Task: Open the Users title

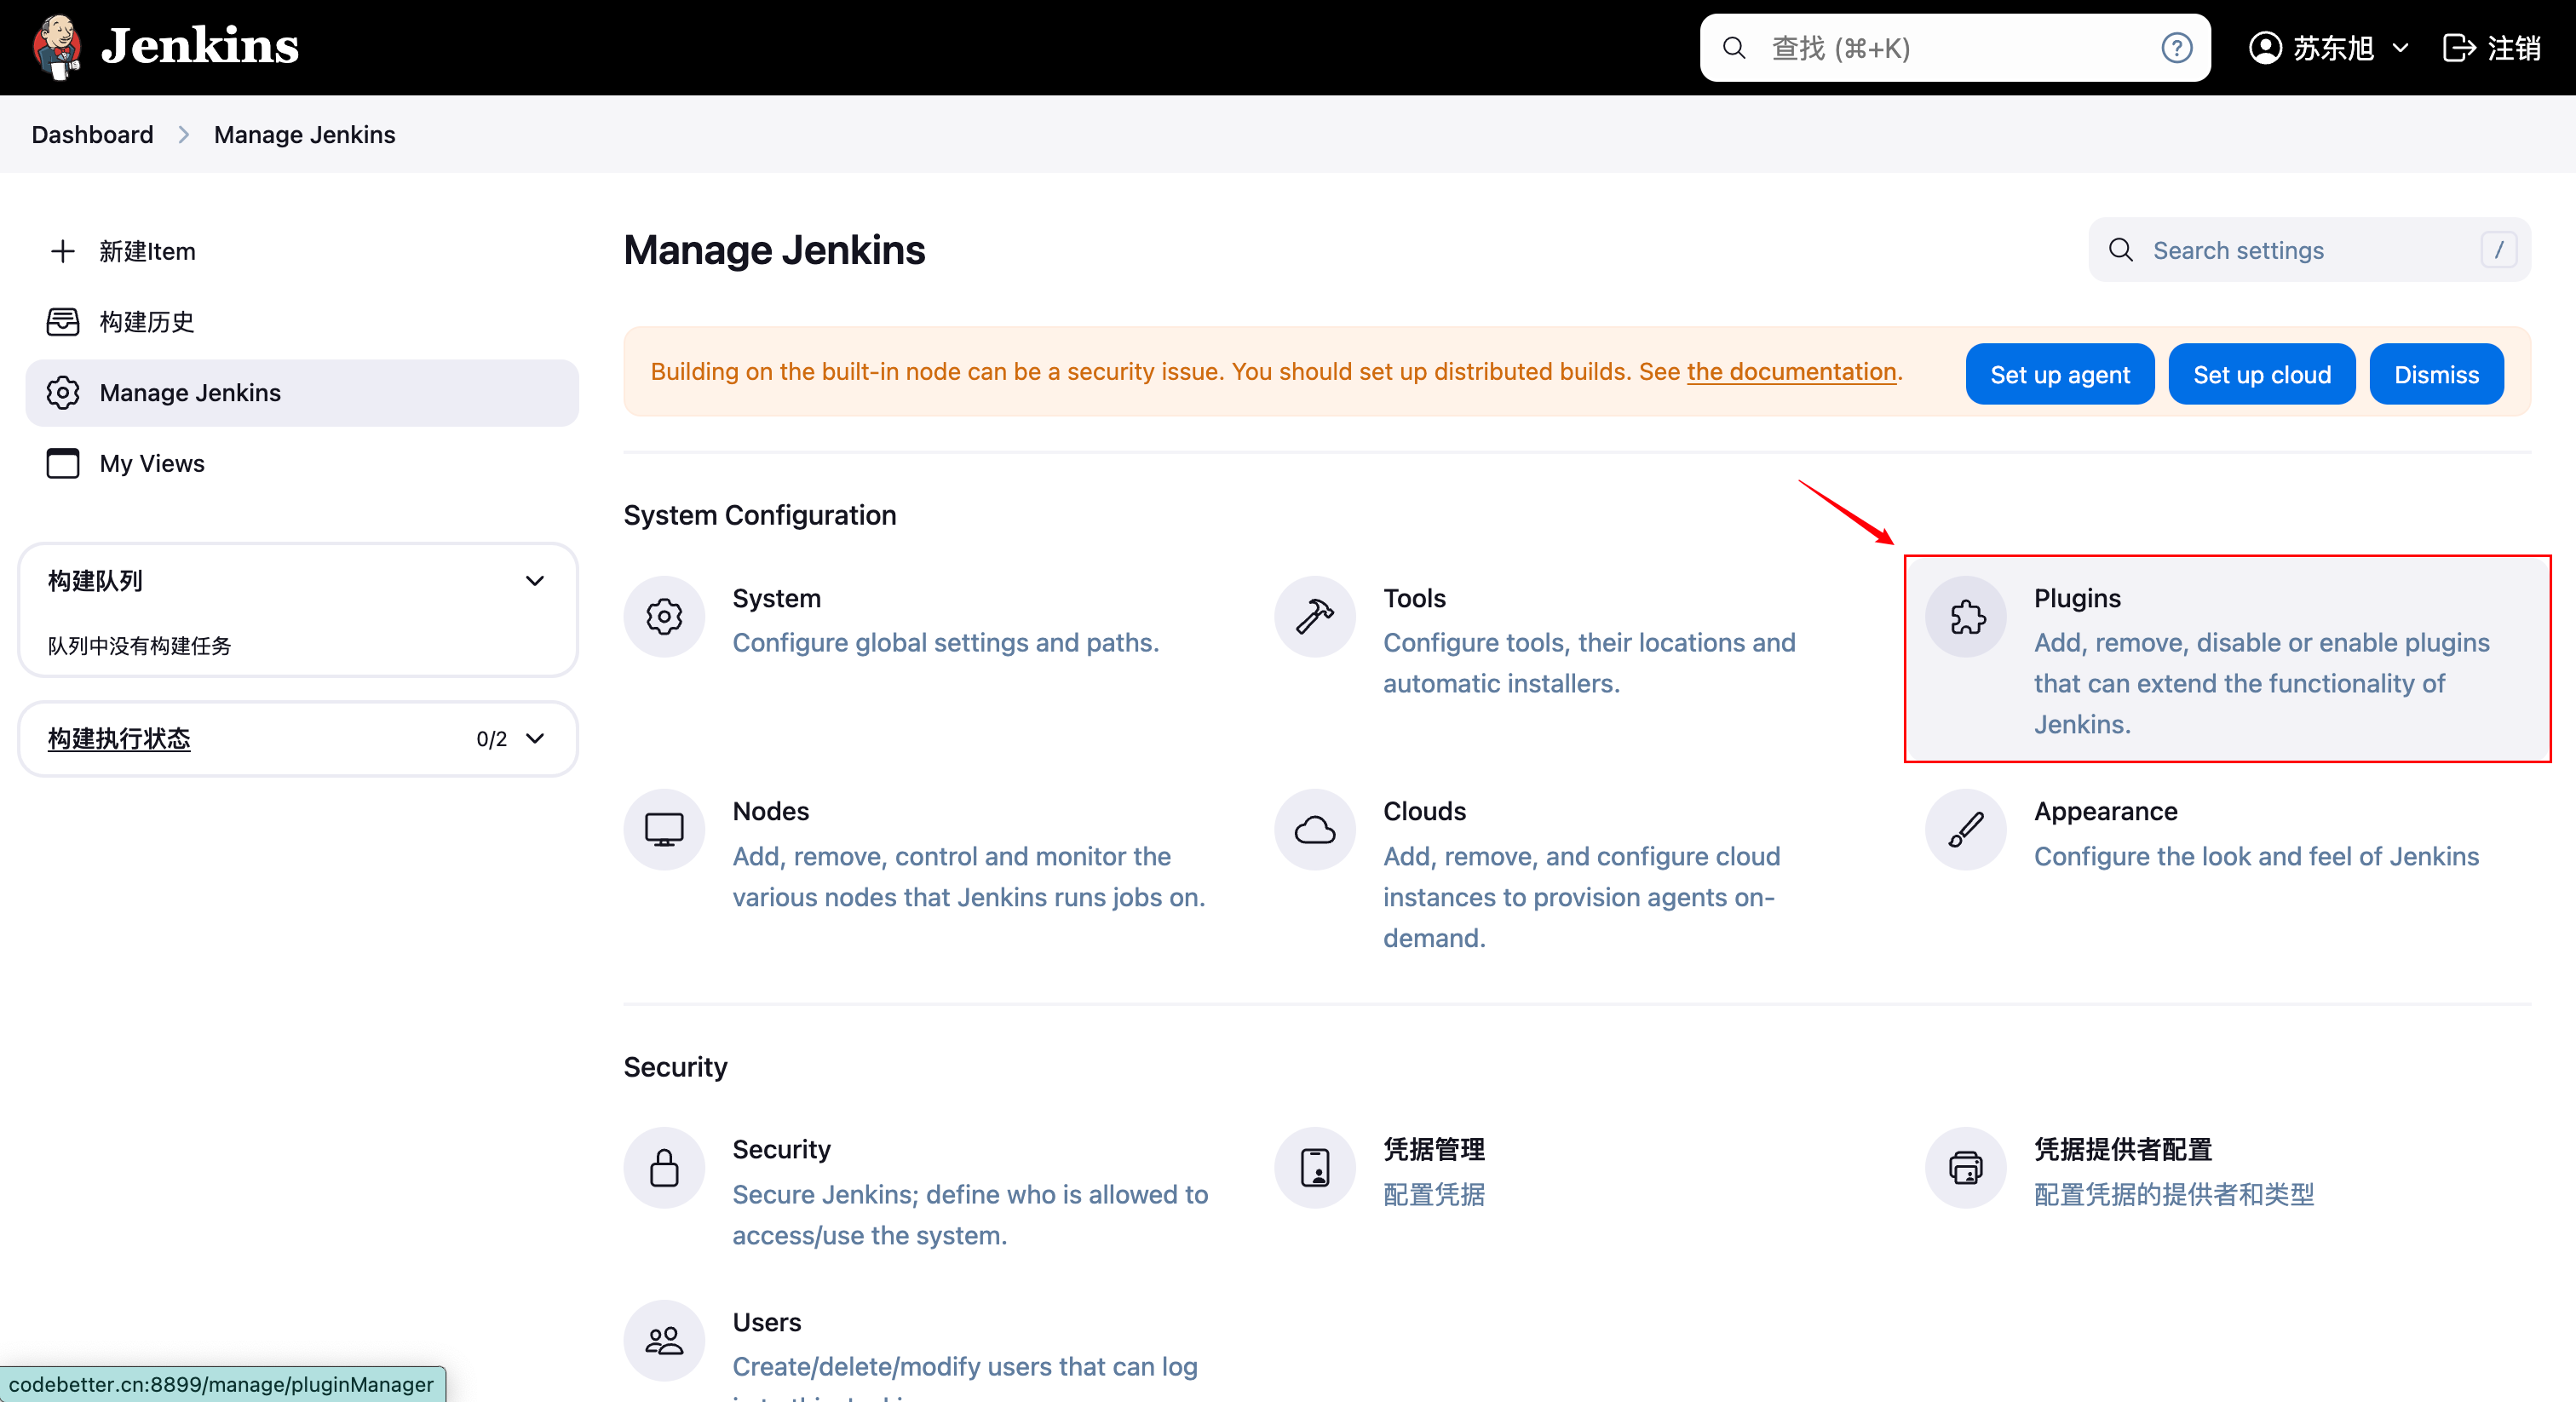Action: (766, 1322)
